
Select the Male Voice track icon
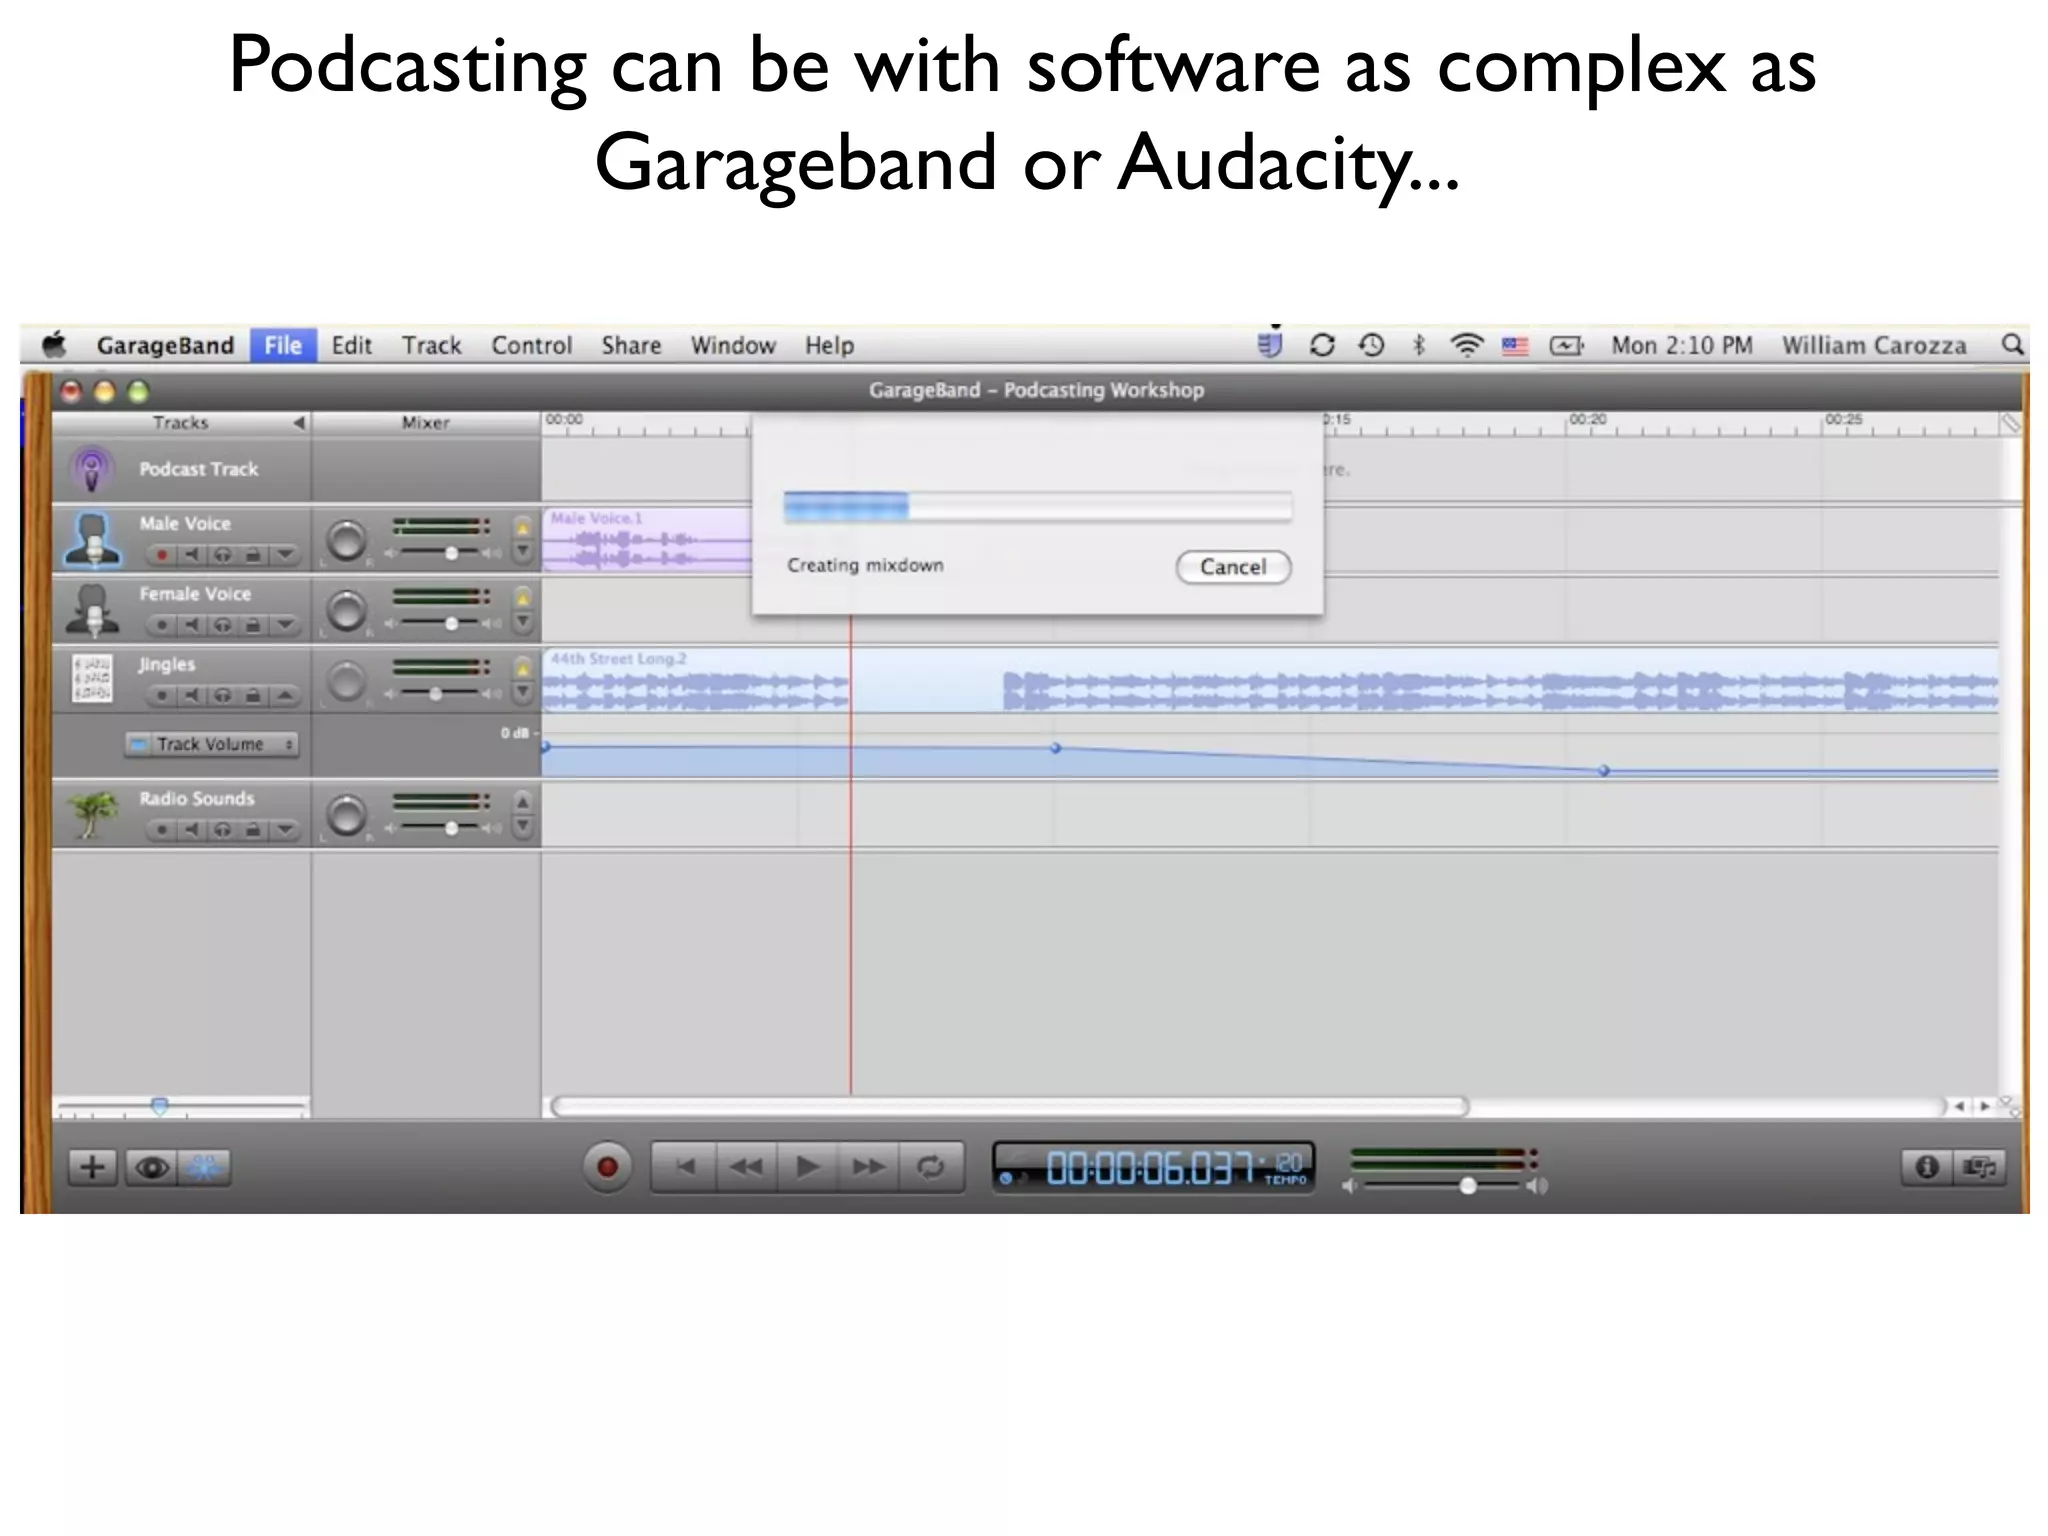(92, 540)
